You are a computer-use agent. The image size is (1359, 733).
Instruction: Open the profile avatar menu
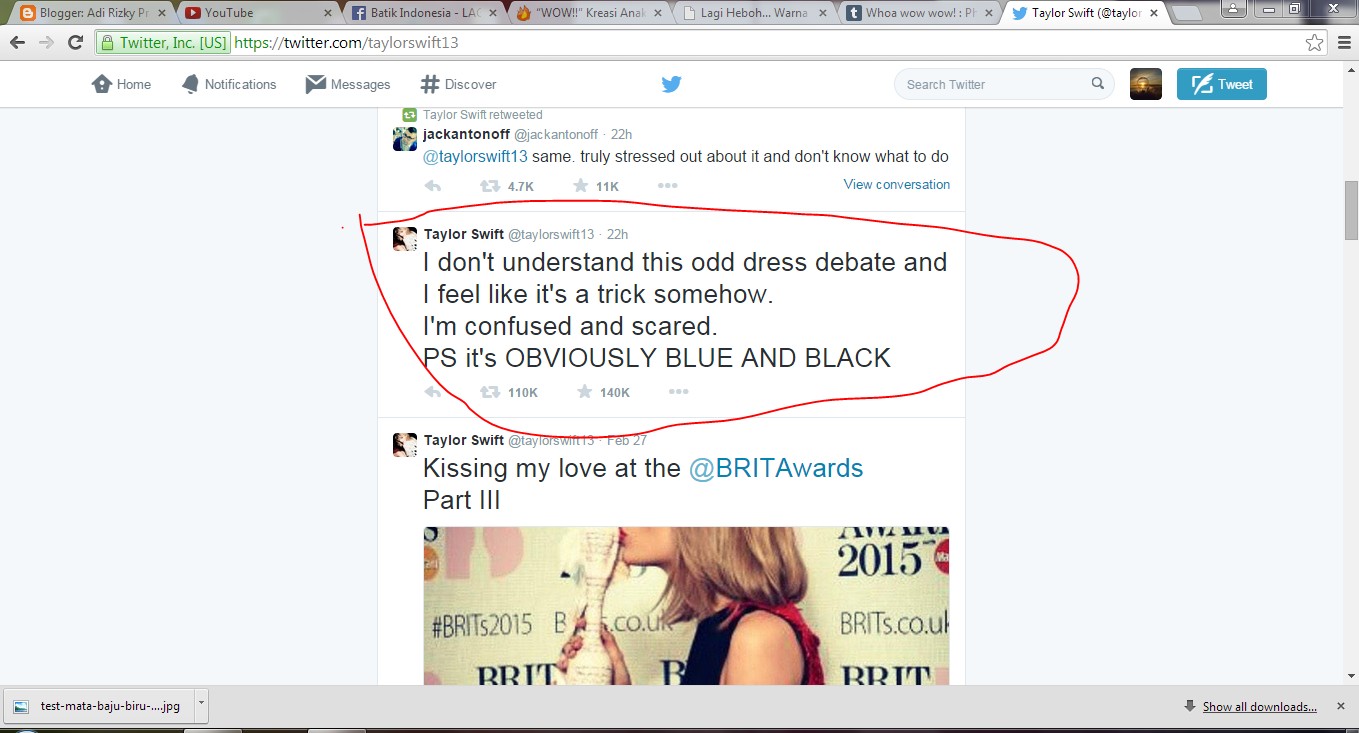(1146, 84)
